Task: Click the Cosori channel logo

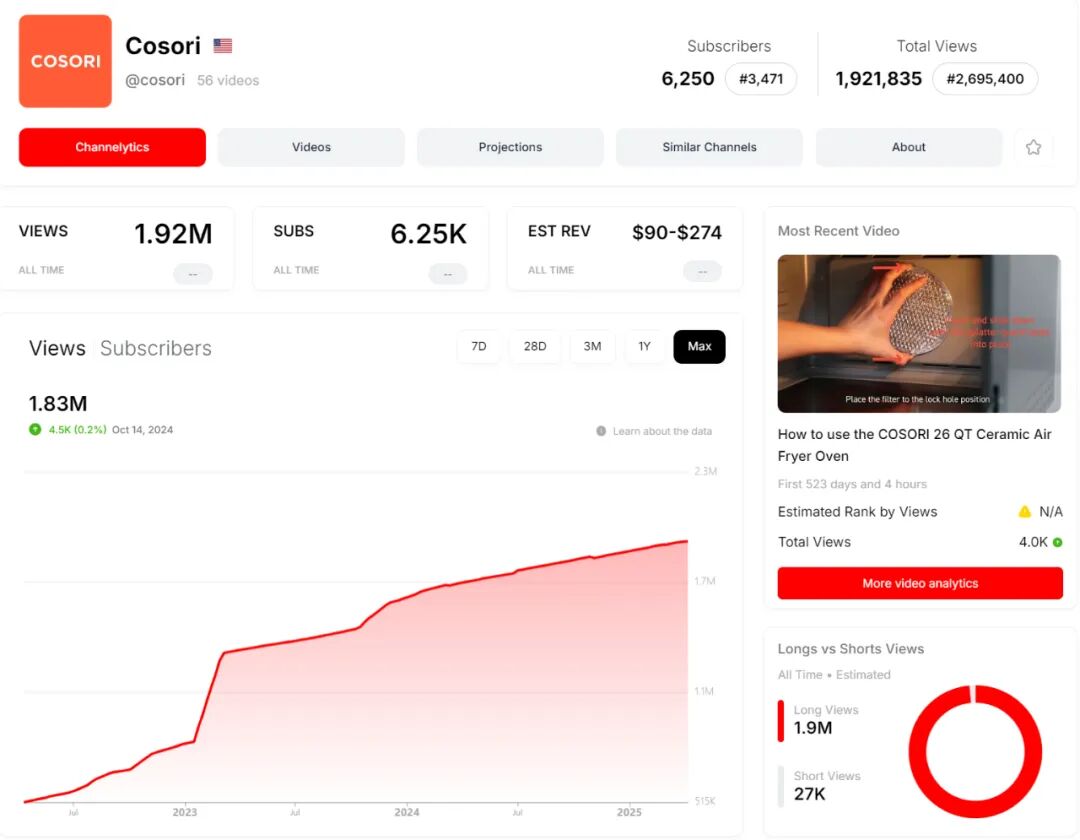Action: point(64,60)
